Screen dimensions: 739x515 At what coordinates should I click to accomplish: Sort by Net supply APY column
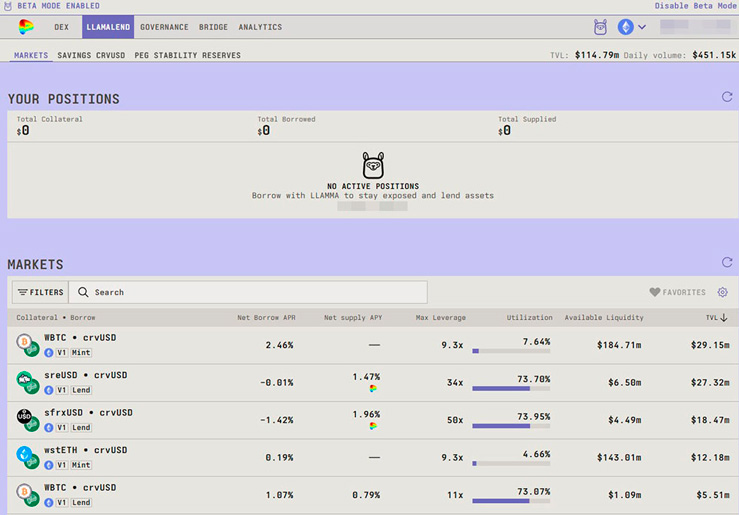click(x=353, y=318)
